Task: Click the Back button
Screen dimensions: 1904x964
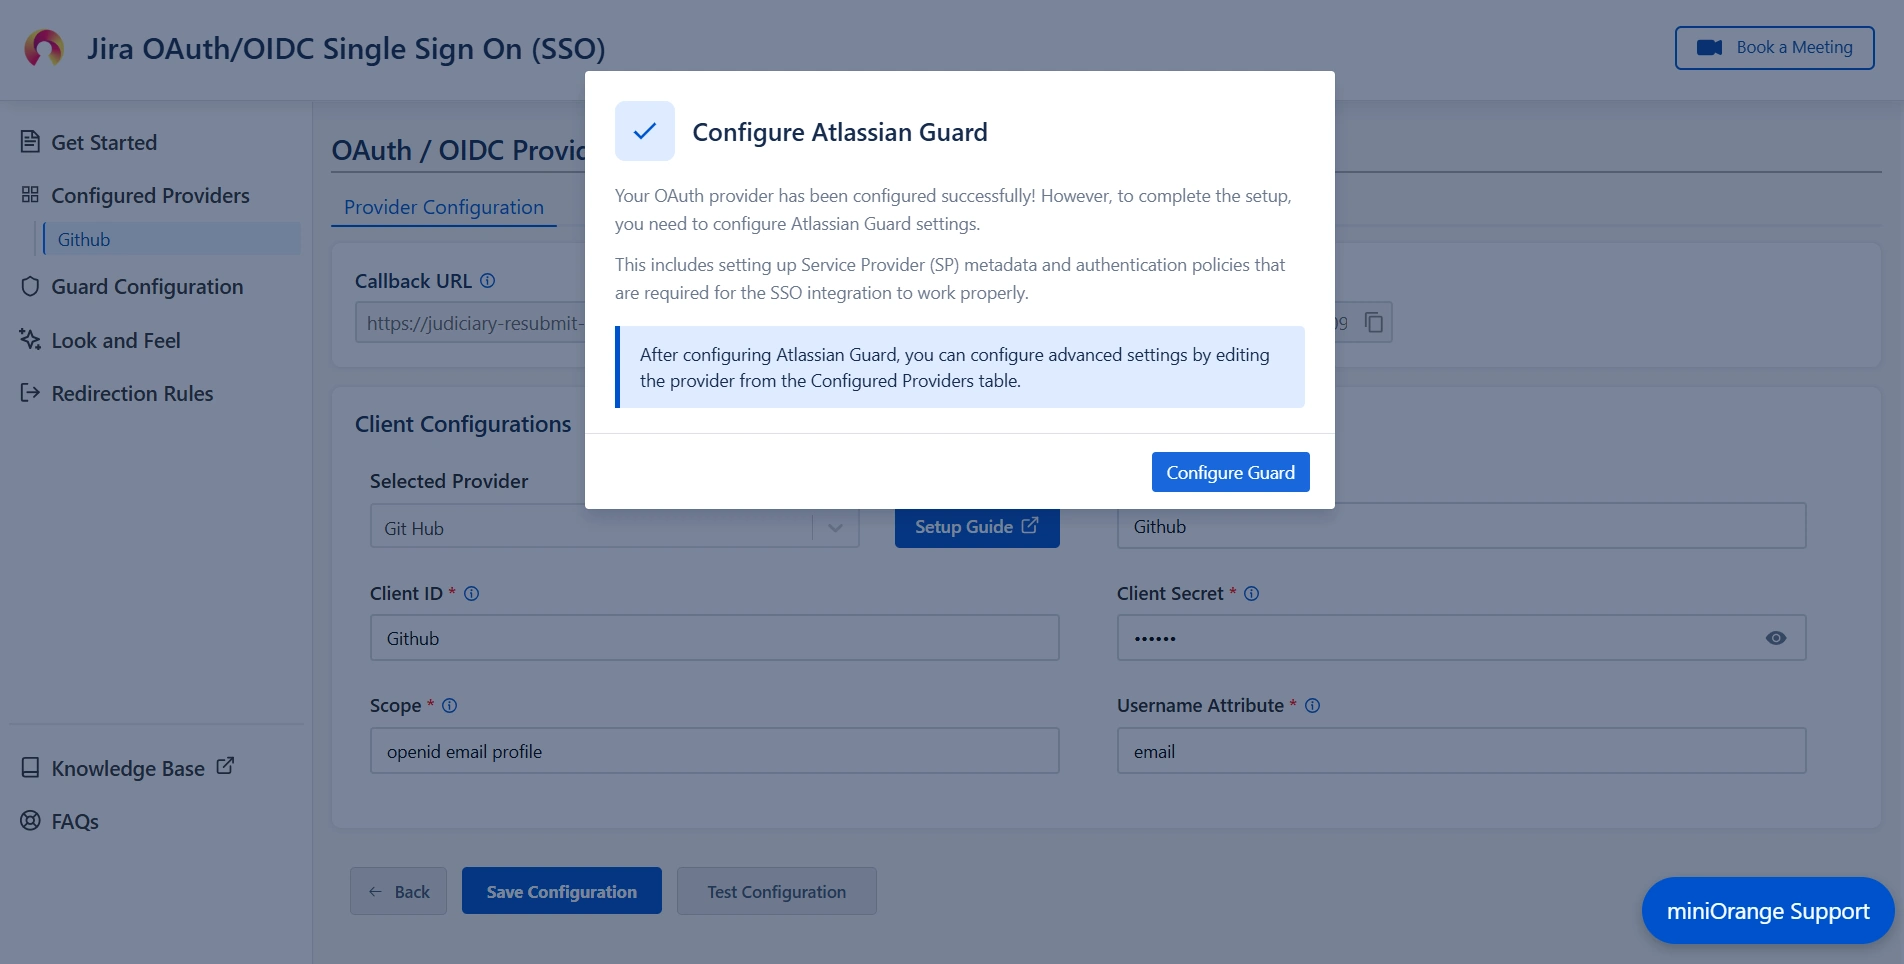Action: point(398,891)
